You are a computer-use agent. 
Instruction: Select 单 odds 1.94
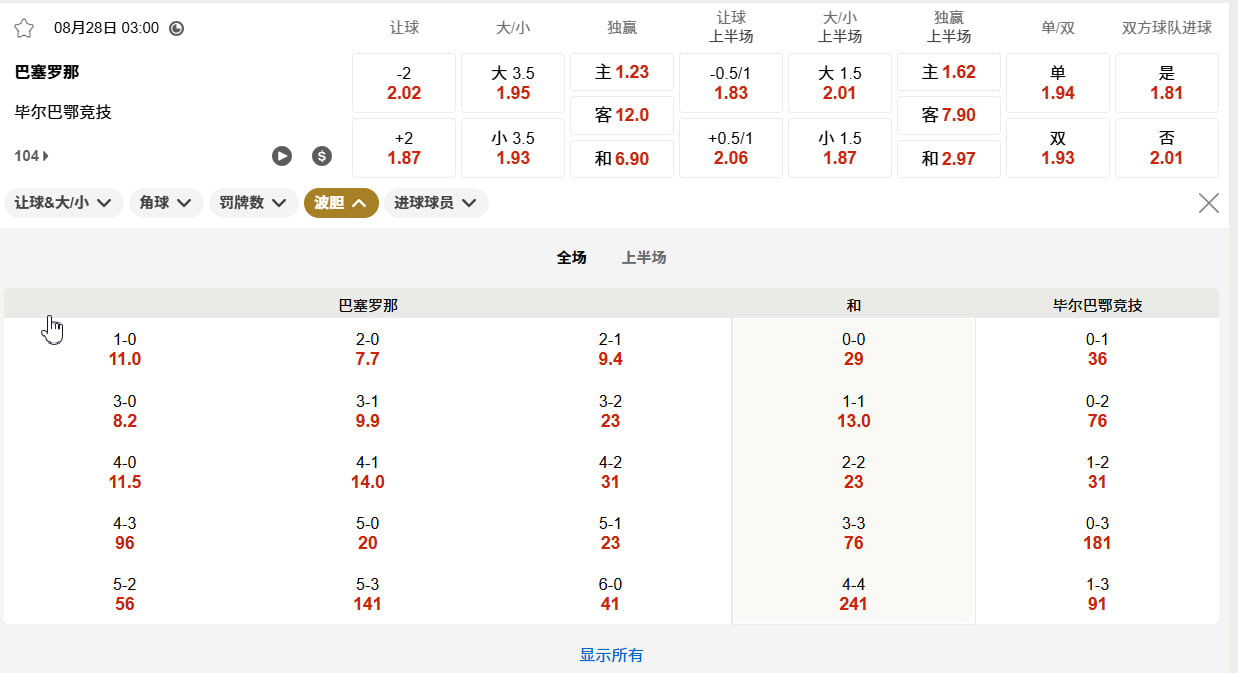coord(1058,83)
